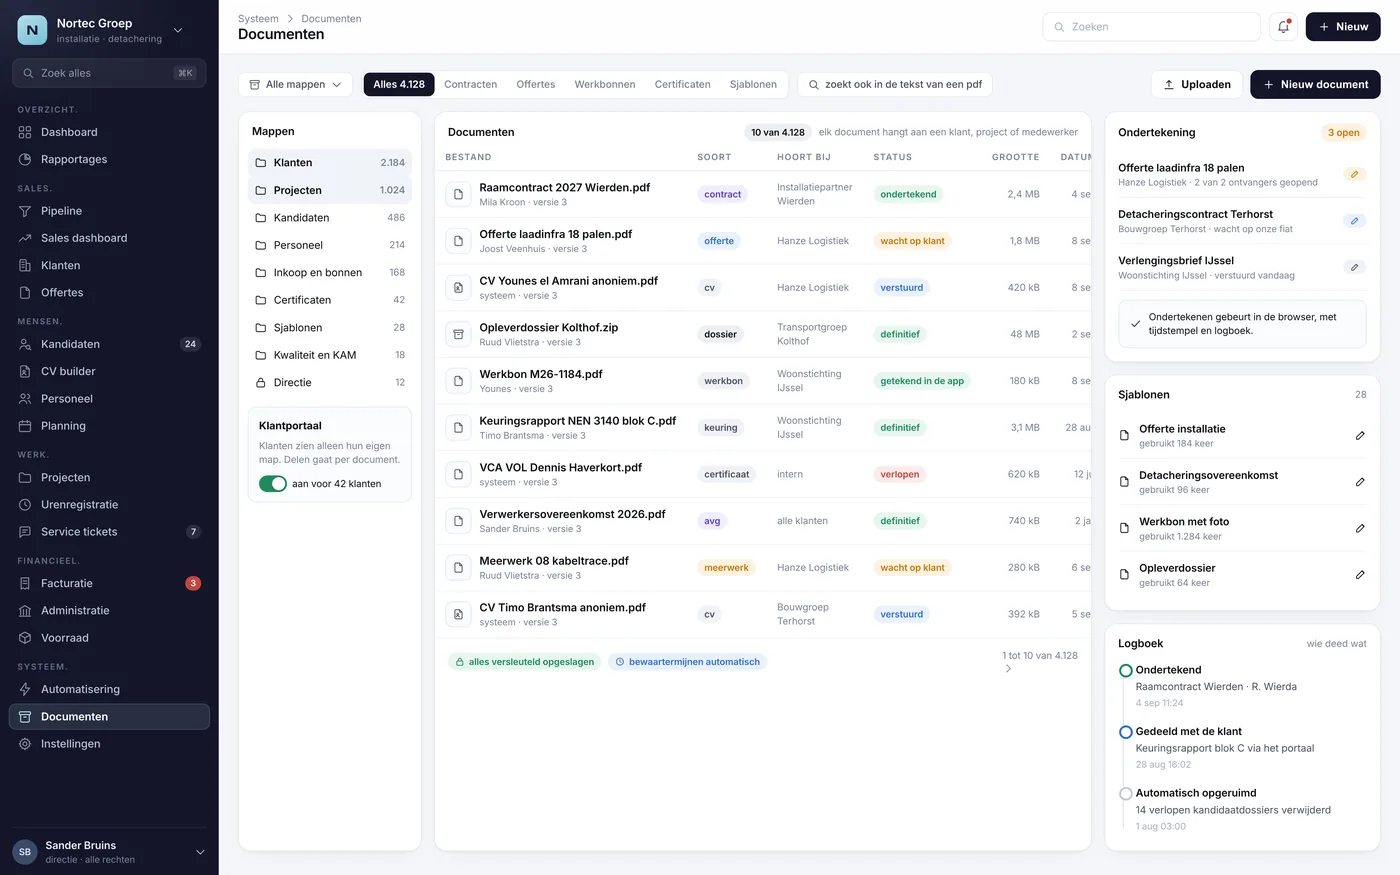Click the Nieuw button in the top bar
Image resolution: width=1400 pixels, height=875 pixels.
tap(1343, 27)
